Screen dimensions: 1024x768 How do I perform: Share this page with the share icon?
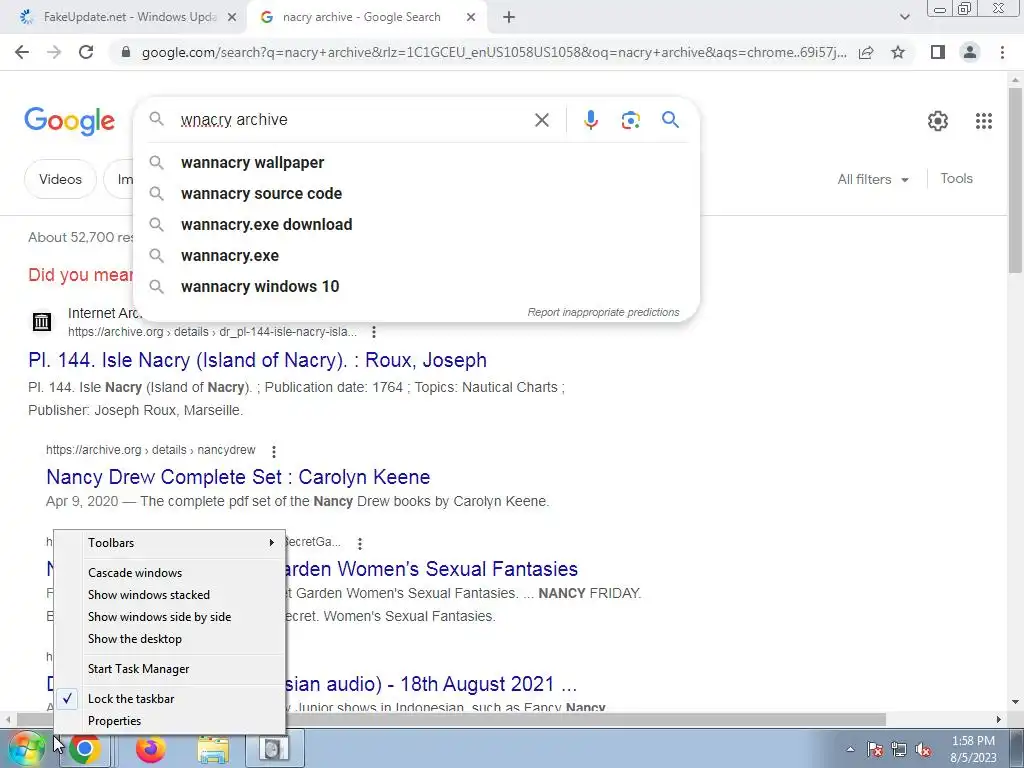point(866,52)
